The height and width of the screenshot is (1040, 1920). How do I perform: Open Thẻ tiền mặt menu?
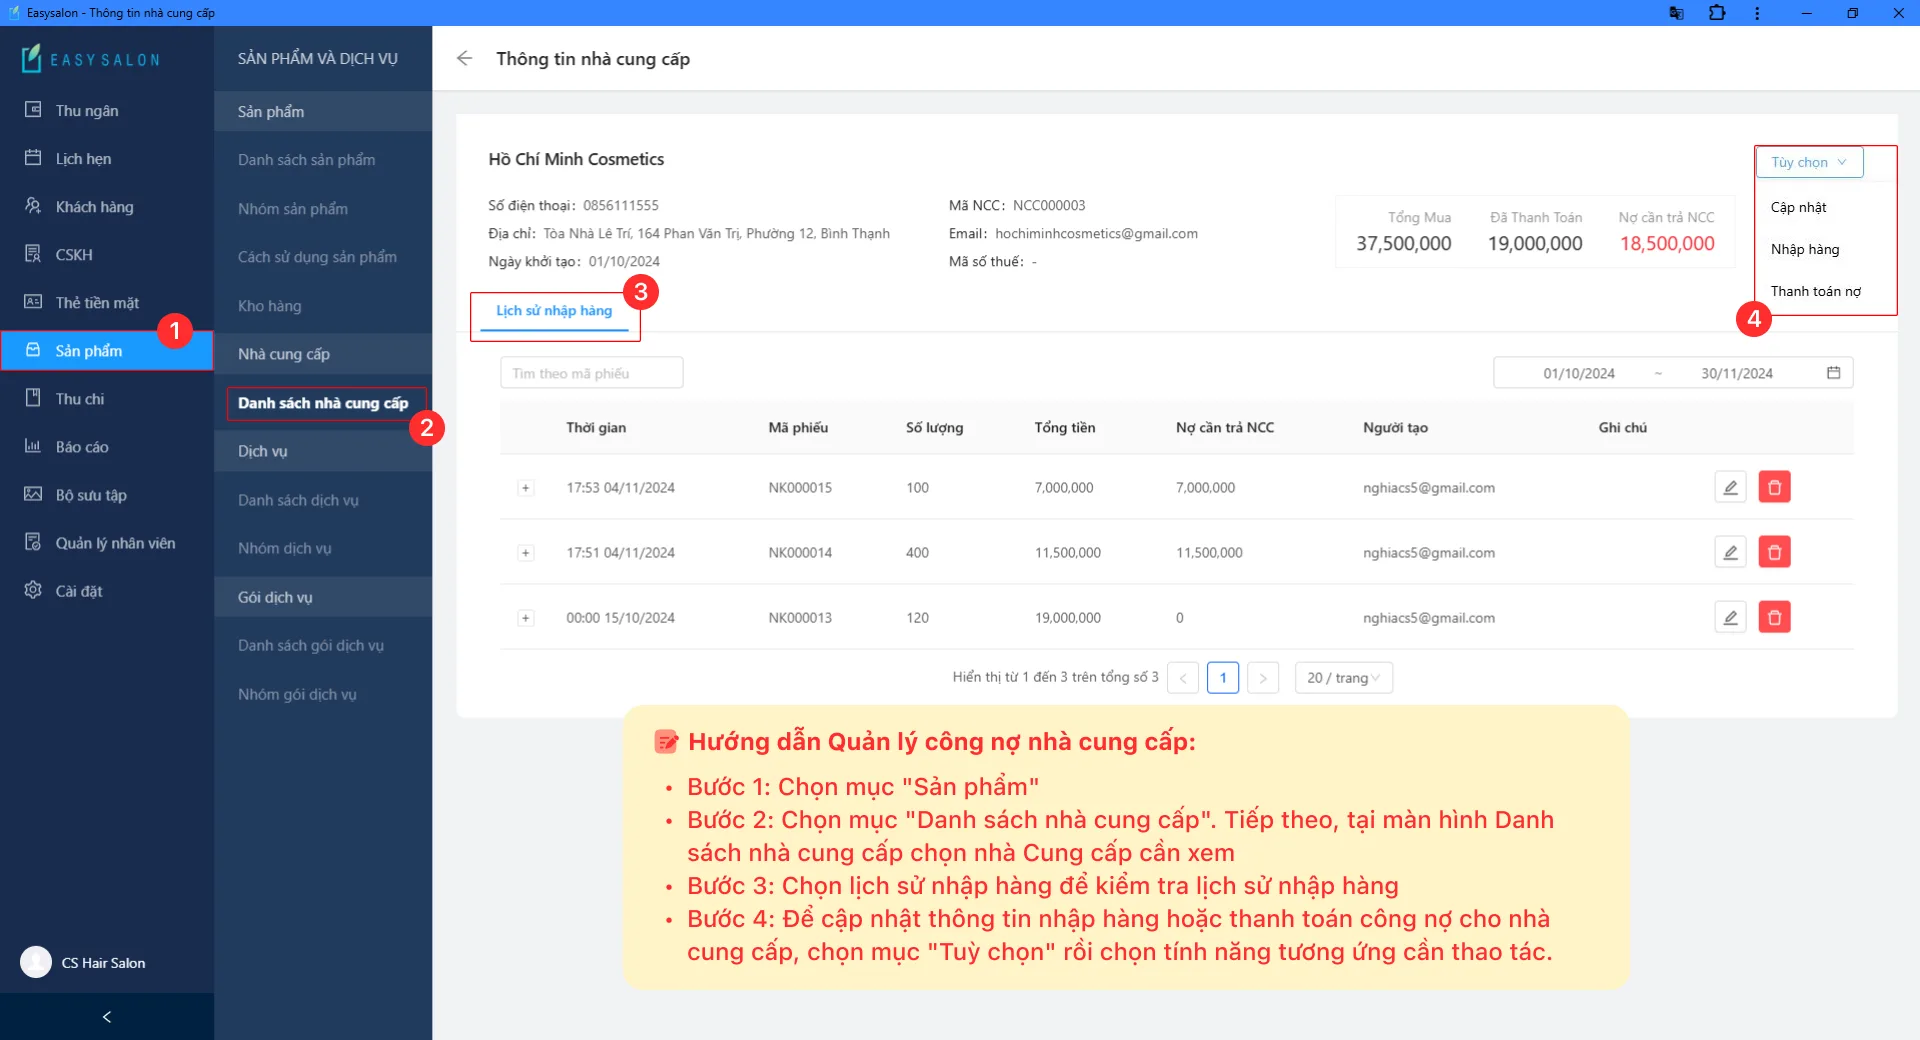click(106, 303)
